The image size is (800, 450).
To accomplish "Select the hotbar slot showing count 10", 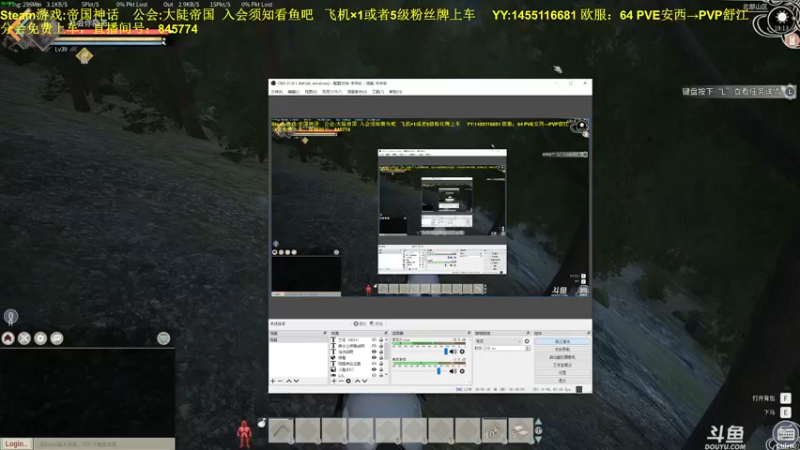I will [494, 430].
